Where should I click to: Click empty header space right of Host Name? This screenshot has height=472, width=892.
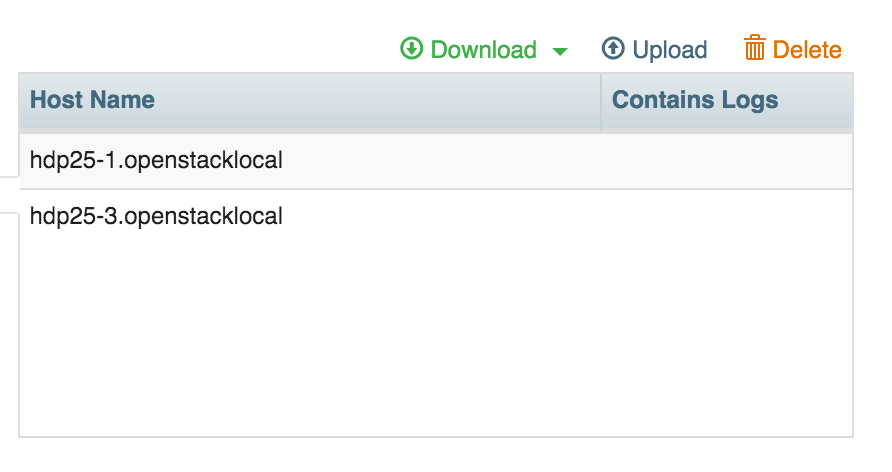coord(380,100)
